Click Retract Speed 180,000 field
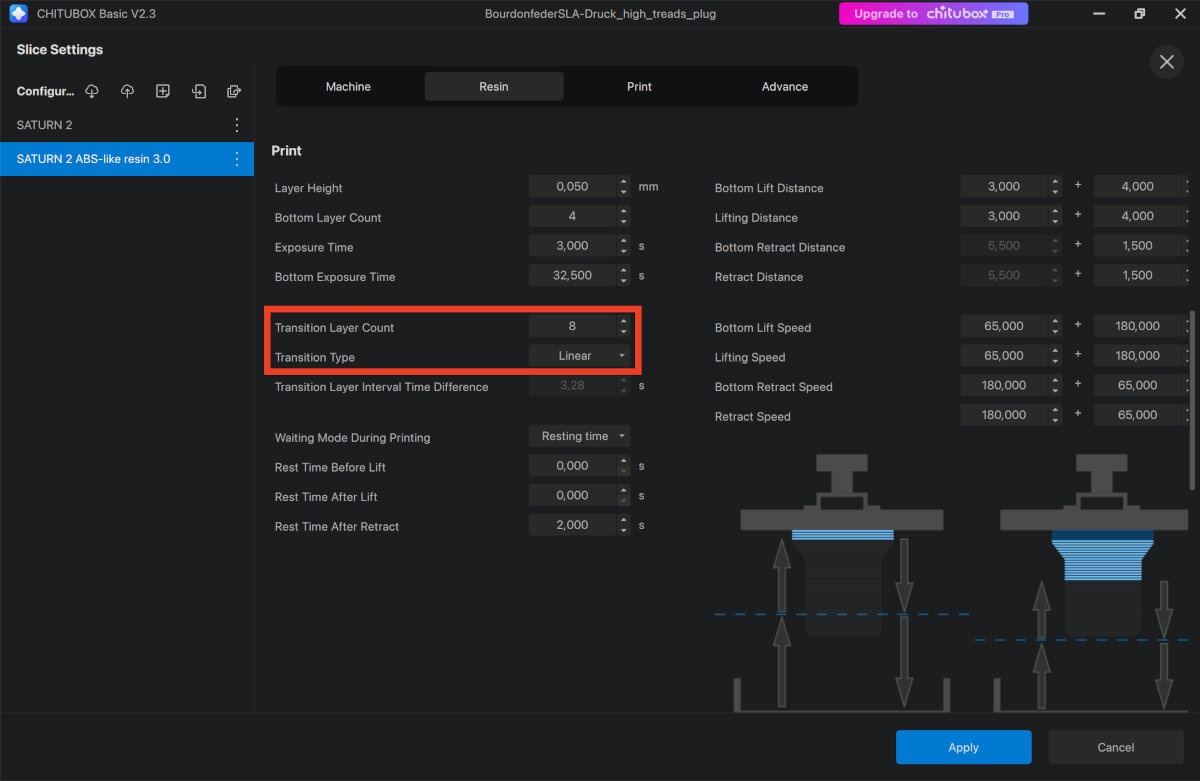 coord(1004,414)
